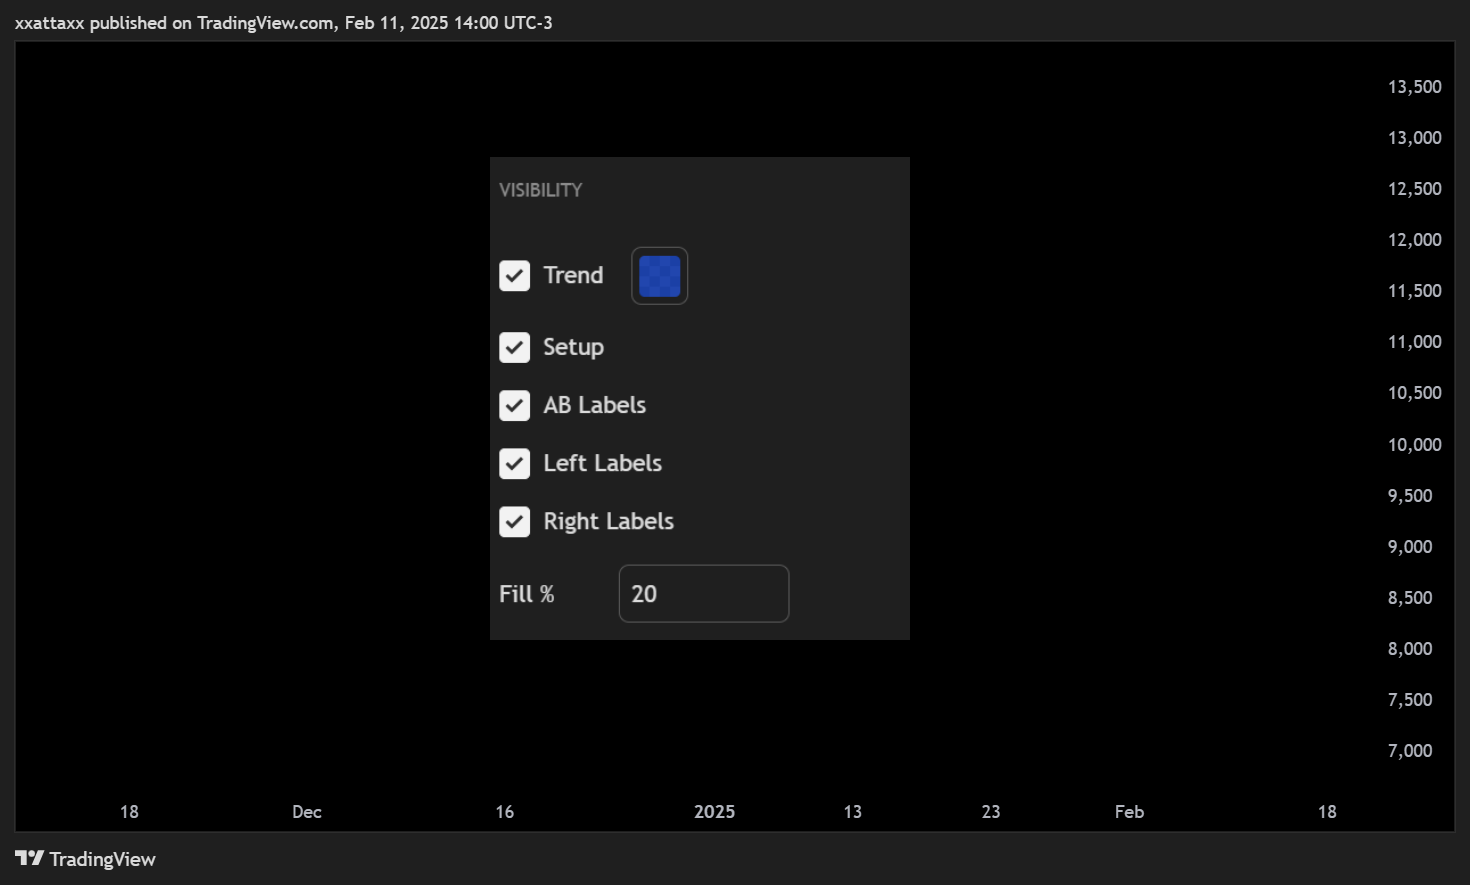Image resolution: width=1470 pixels, height=885 pixels.
Task: Click the 8,500 price axis label
Action: [x=1410, y=598]
